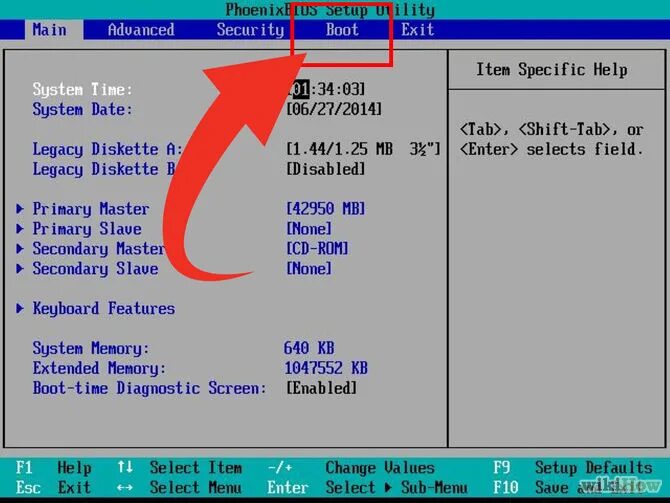This screenshot has width=670, height=503.
Task: Click the up-down arrows Select Item icon
Action: point(125,467)
